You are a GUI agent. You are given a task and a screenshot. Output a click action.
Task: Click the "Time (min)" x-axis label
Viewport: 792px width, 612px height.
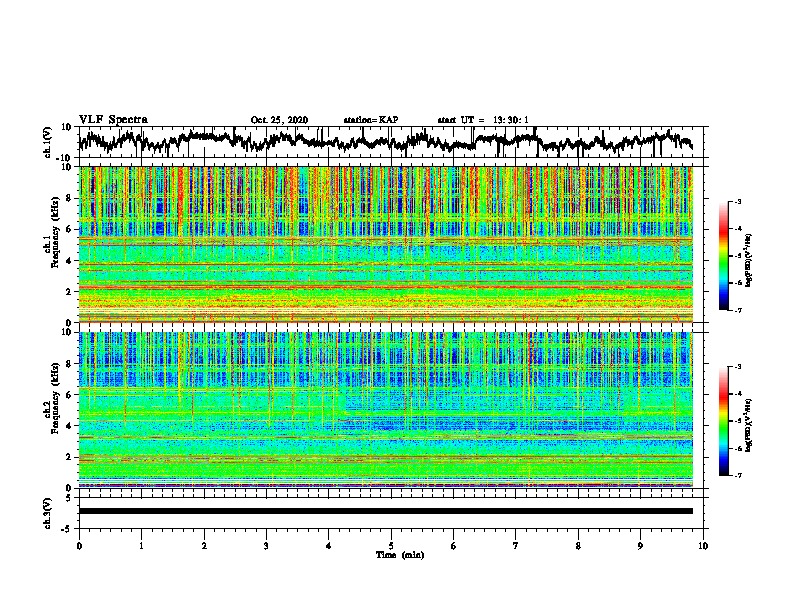tap(400, 555)
